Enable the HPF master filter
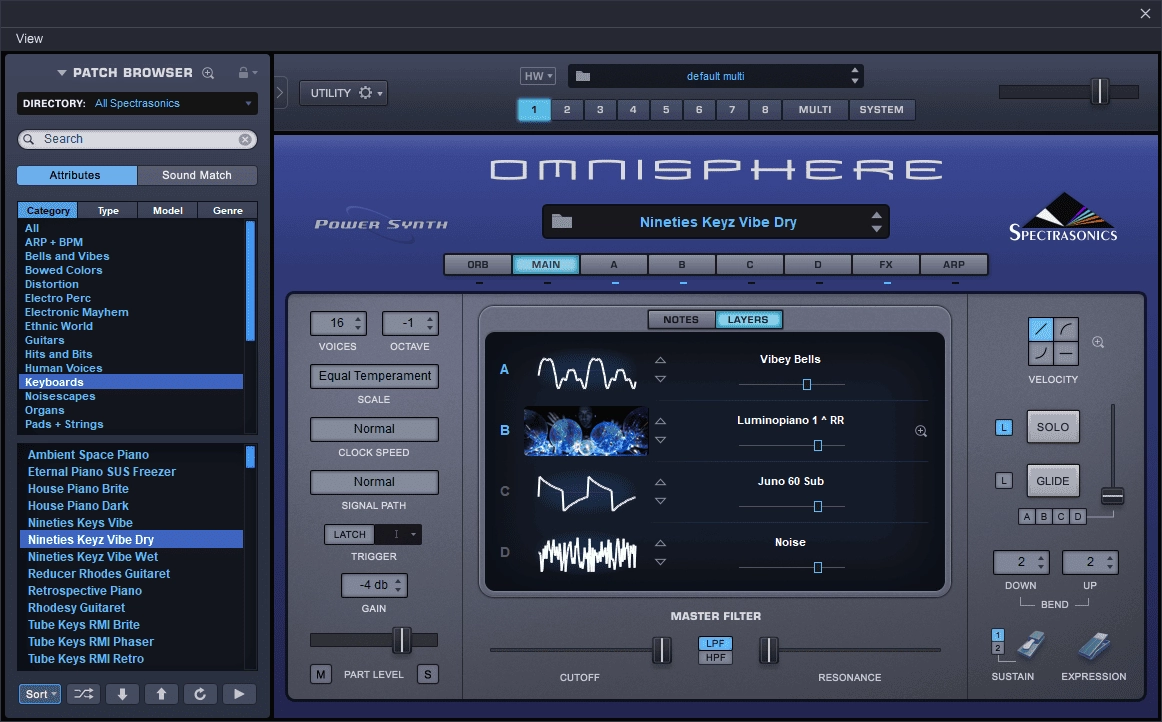The height and width of the screenshot is (722, 1162). [x=715, y=658]
